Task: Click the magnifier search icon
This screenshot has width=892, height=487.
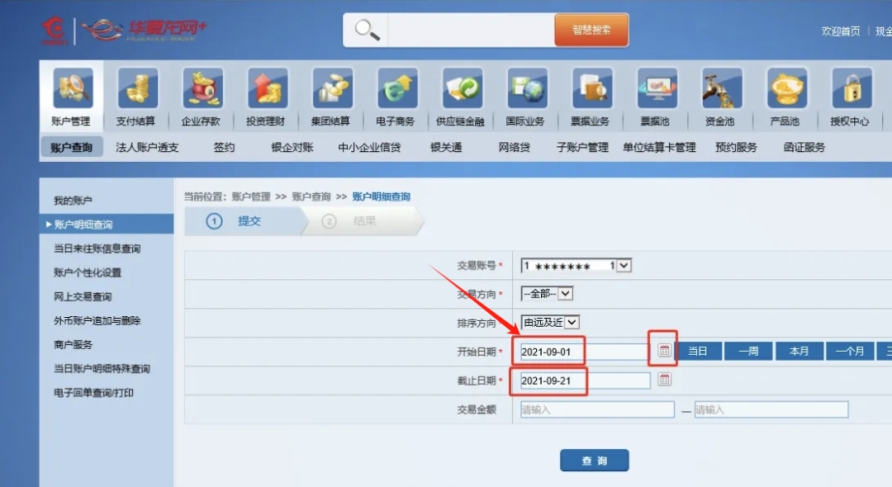Action: click(367, 30)
